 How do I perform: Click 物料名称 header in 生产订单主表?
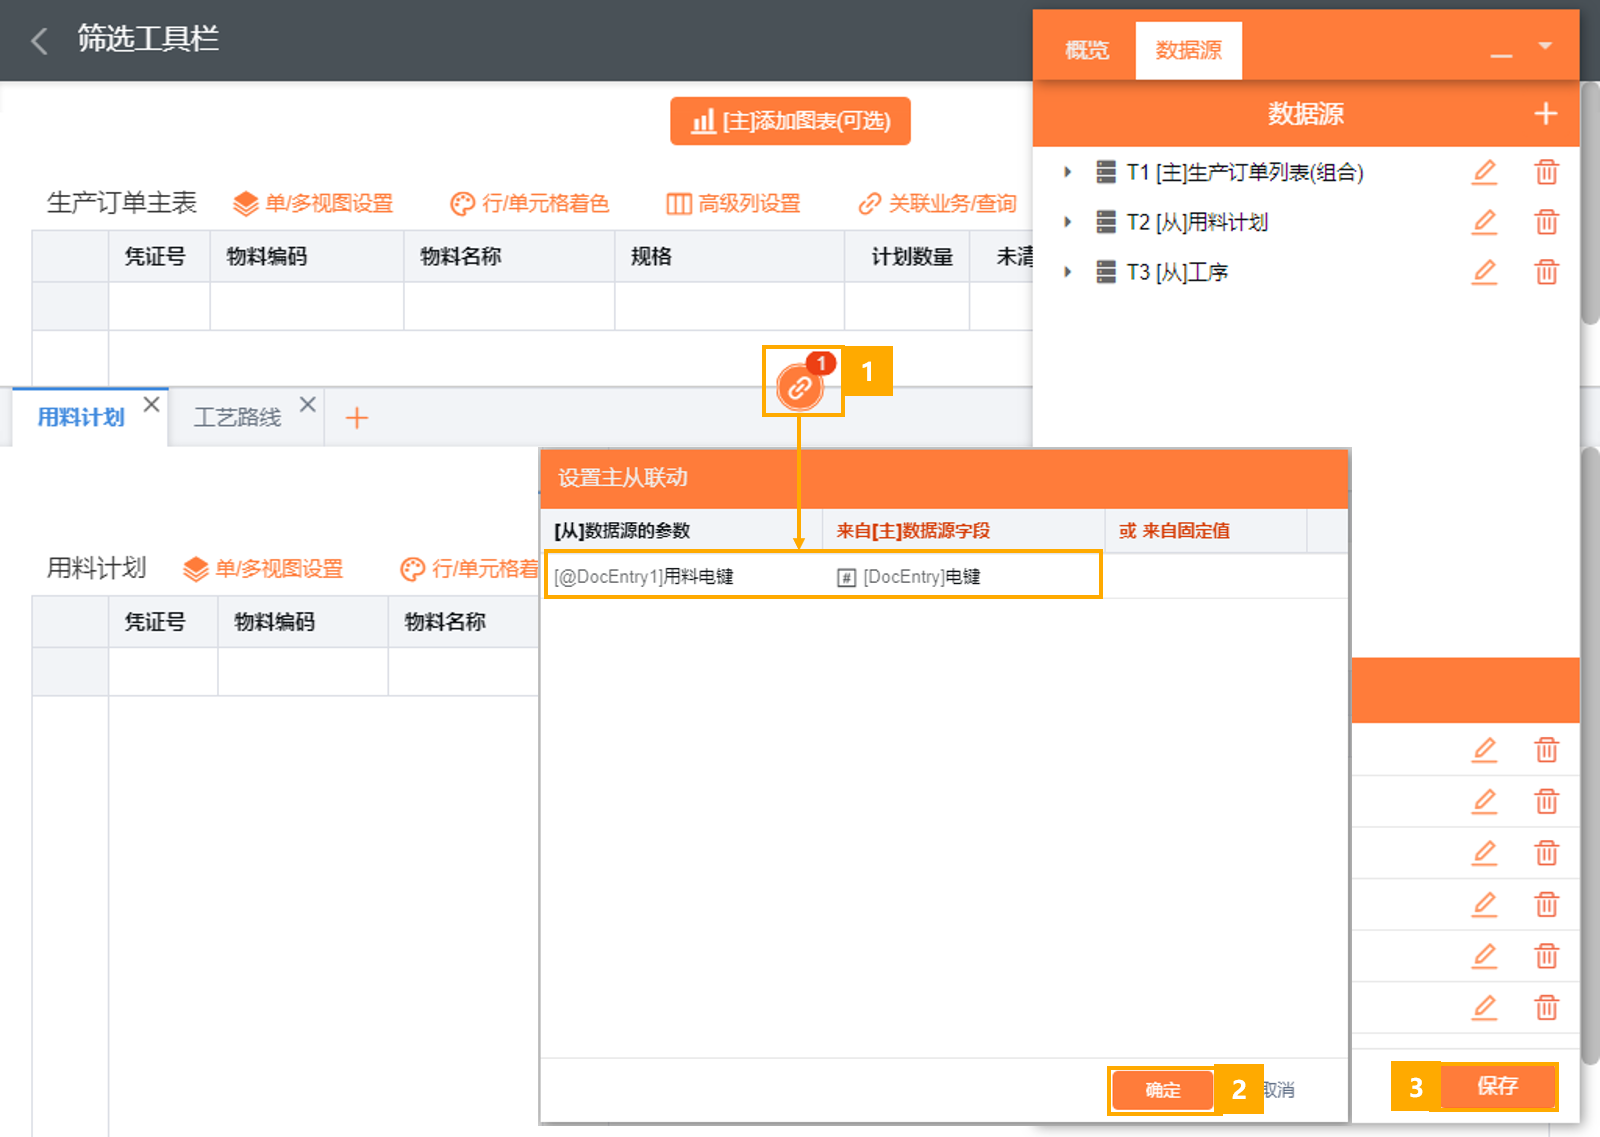[509, 257]
